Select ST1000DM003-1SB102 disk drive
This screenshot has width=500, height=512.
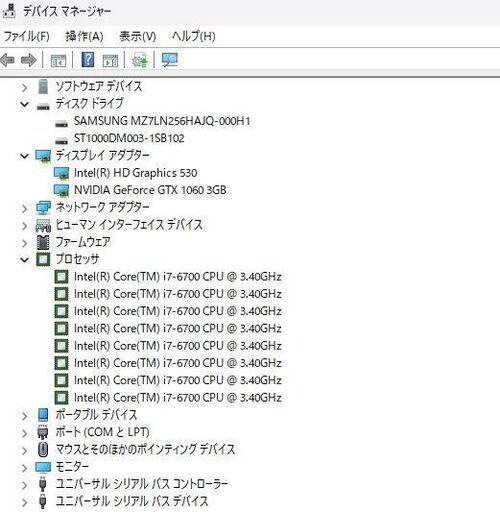tap(129, 138)
